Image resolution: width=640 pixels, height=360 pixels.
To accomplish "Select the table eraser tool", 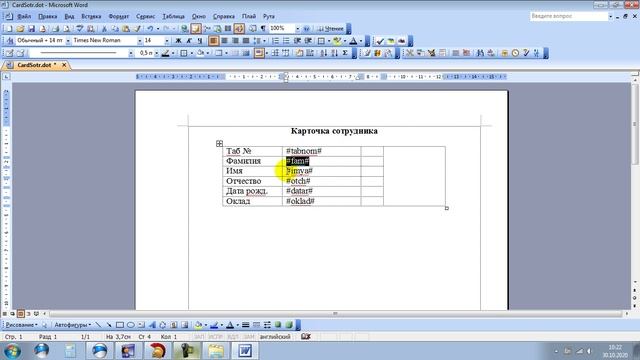I will 20,53.
